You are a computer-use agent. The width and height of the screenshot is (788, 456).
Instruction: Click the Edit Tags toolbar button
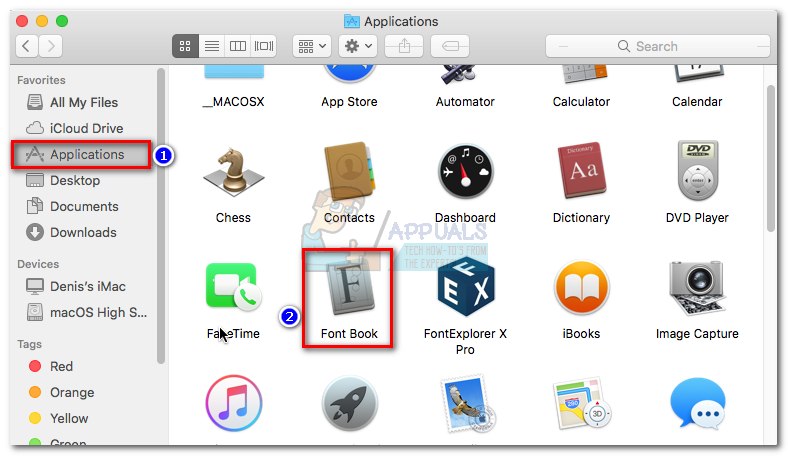tap(450, 46)
